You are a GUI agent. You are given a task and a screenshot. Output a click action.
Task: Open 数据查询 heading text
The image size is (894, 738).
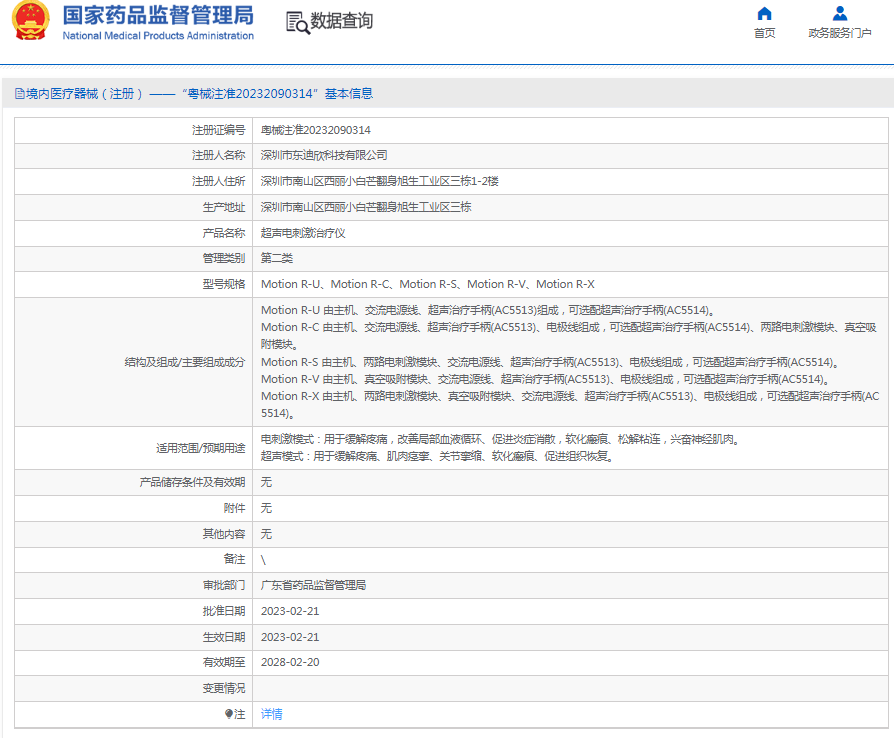tap(342, 21)
